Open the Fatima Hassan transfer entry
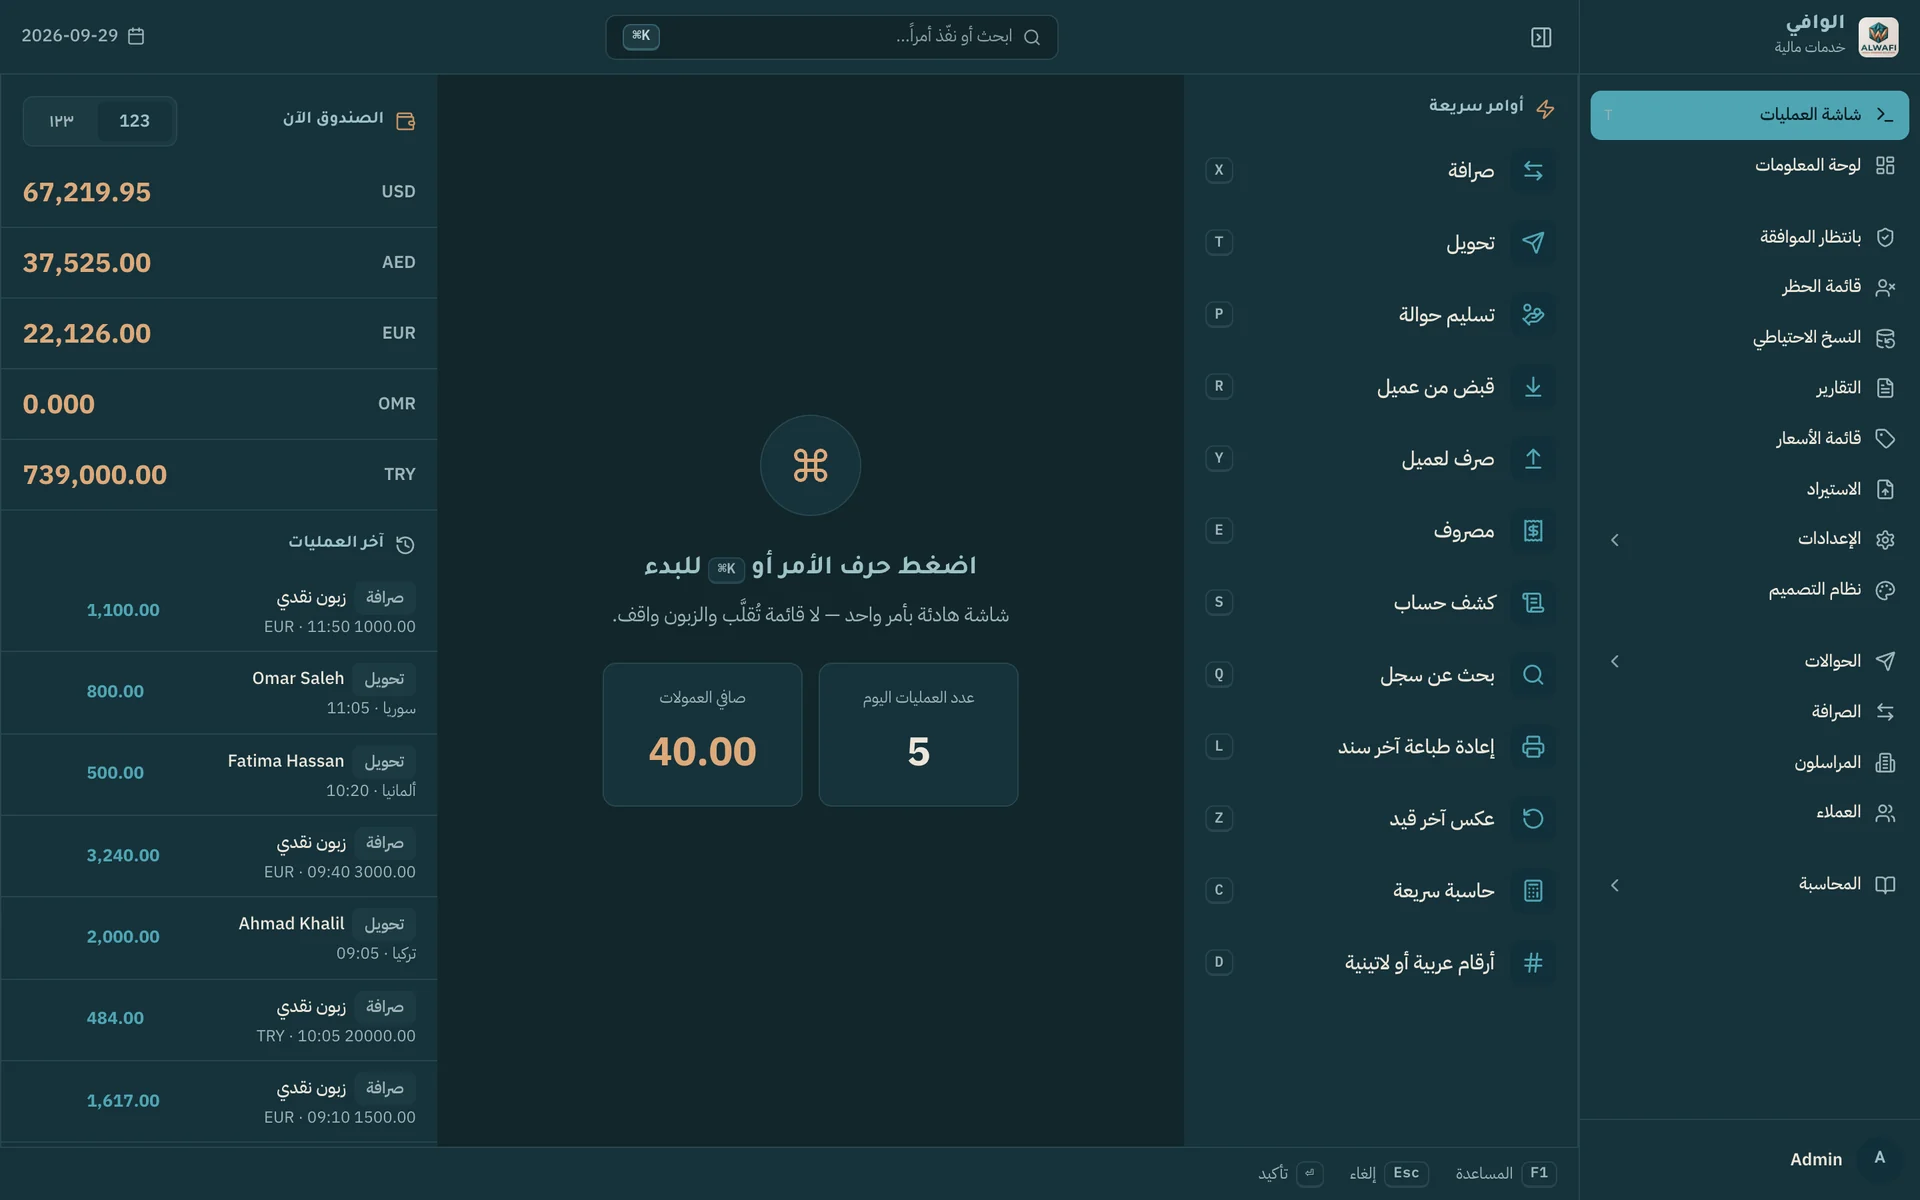This screenshot has height=1200, width=1920. 219,775
